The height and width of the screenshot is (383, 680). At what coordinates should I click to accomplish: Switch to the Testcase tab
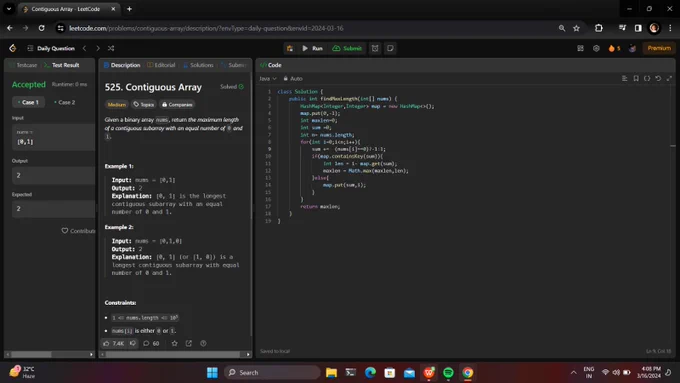click(x=23, y=65)
